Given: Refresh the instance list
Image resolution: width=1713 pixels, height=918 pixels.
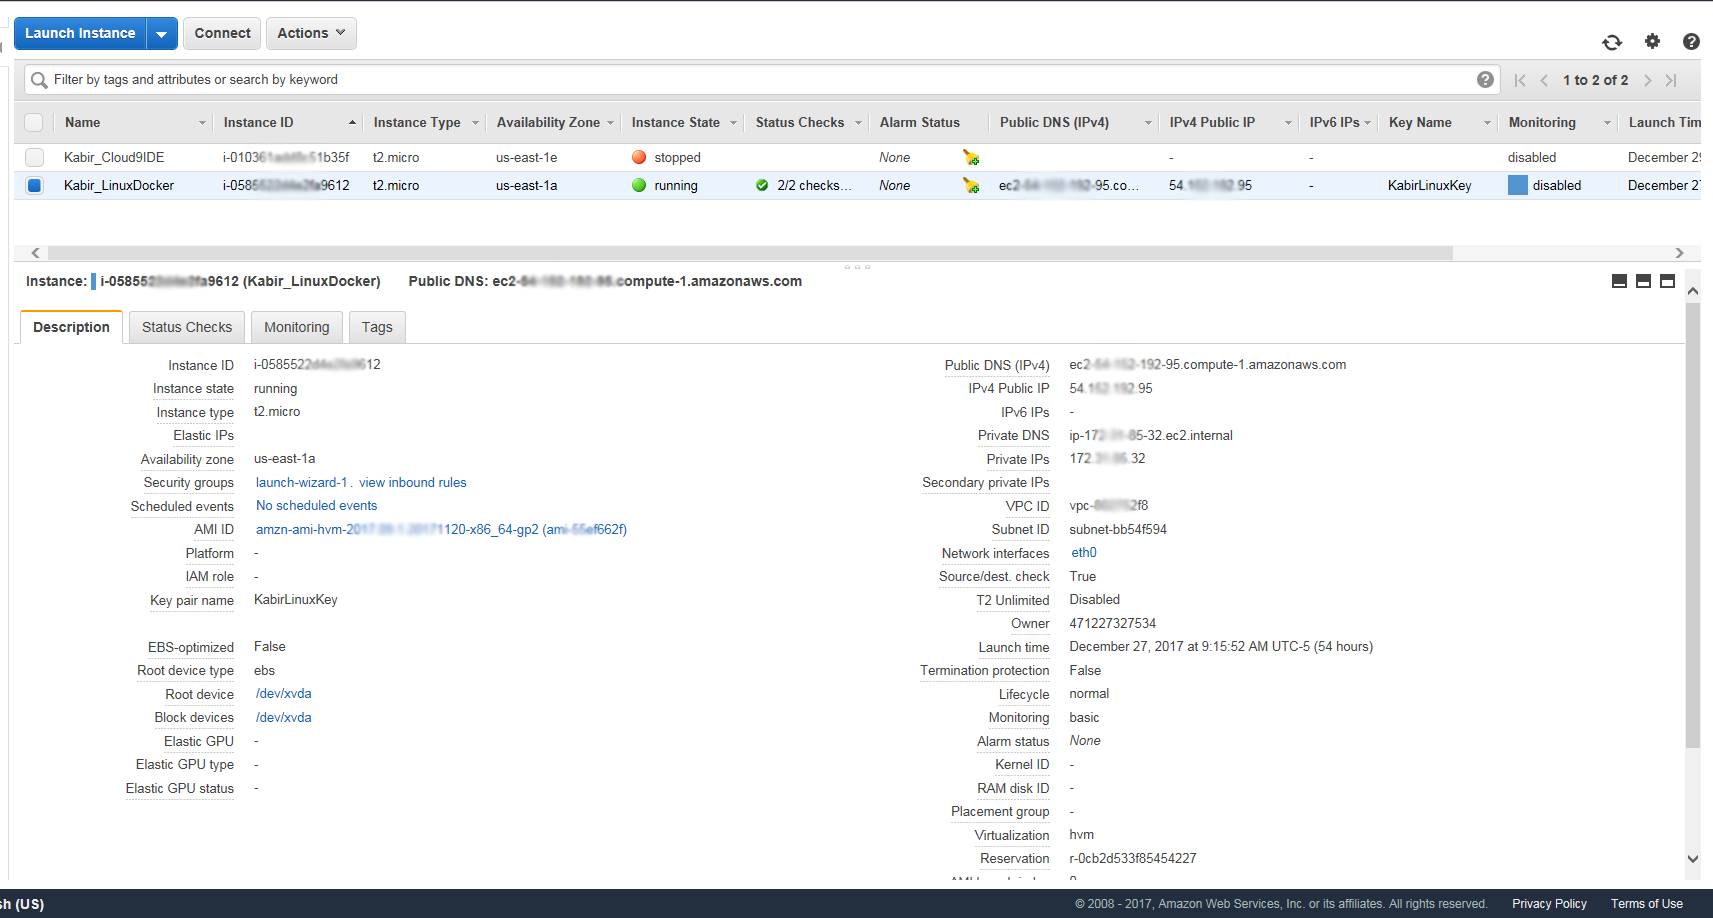Looking at the screenshot, I should 1612,42.
